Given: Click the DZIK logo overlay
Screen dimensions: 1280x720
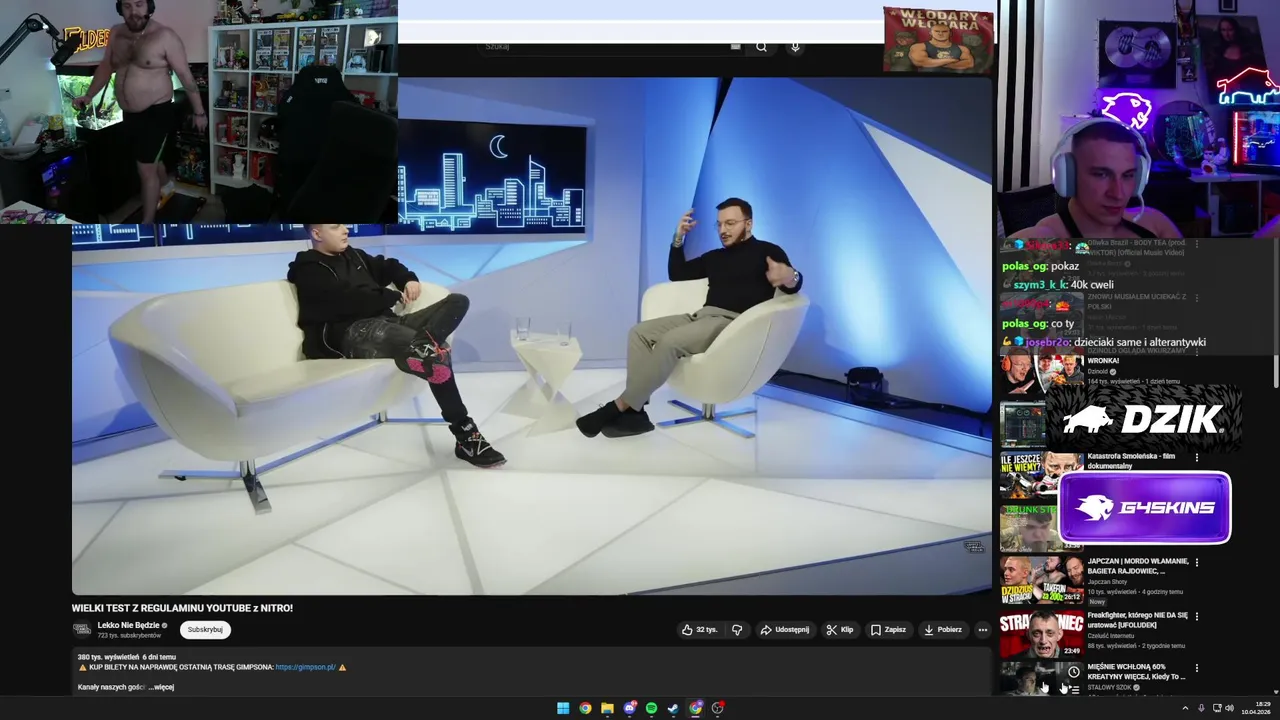Looking at the screenshot, I should 1143,420.
